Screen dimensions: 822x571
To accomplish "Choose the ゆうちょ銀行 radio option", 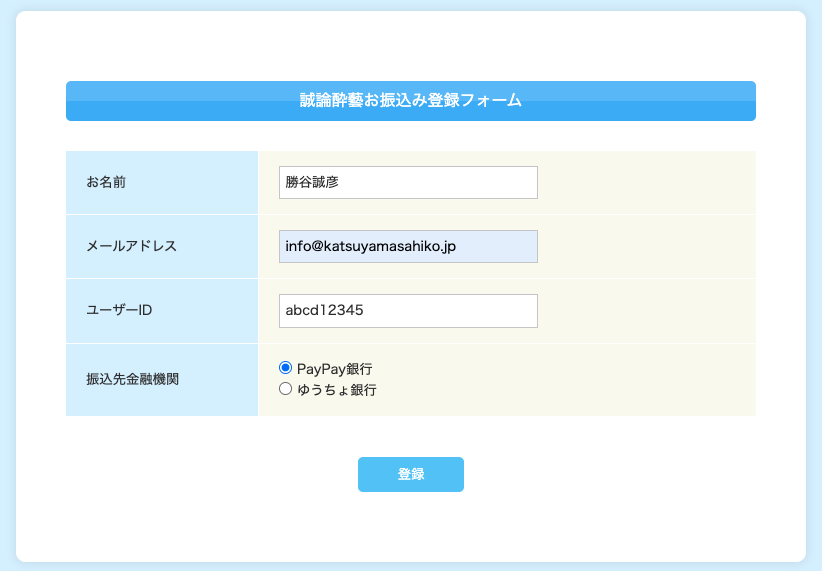I will (x=285, y=389).
